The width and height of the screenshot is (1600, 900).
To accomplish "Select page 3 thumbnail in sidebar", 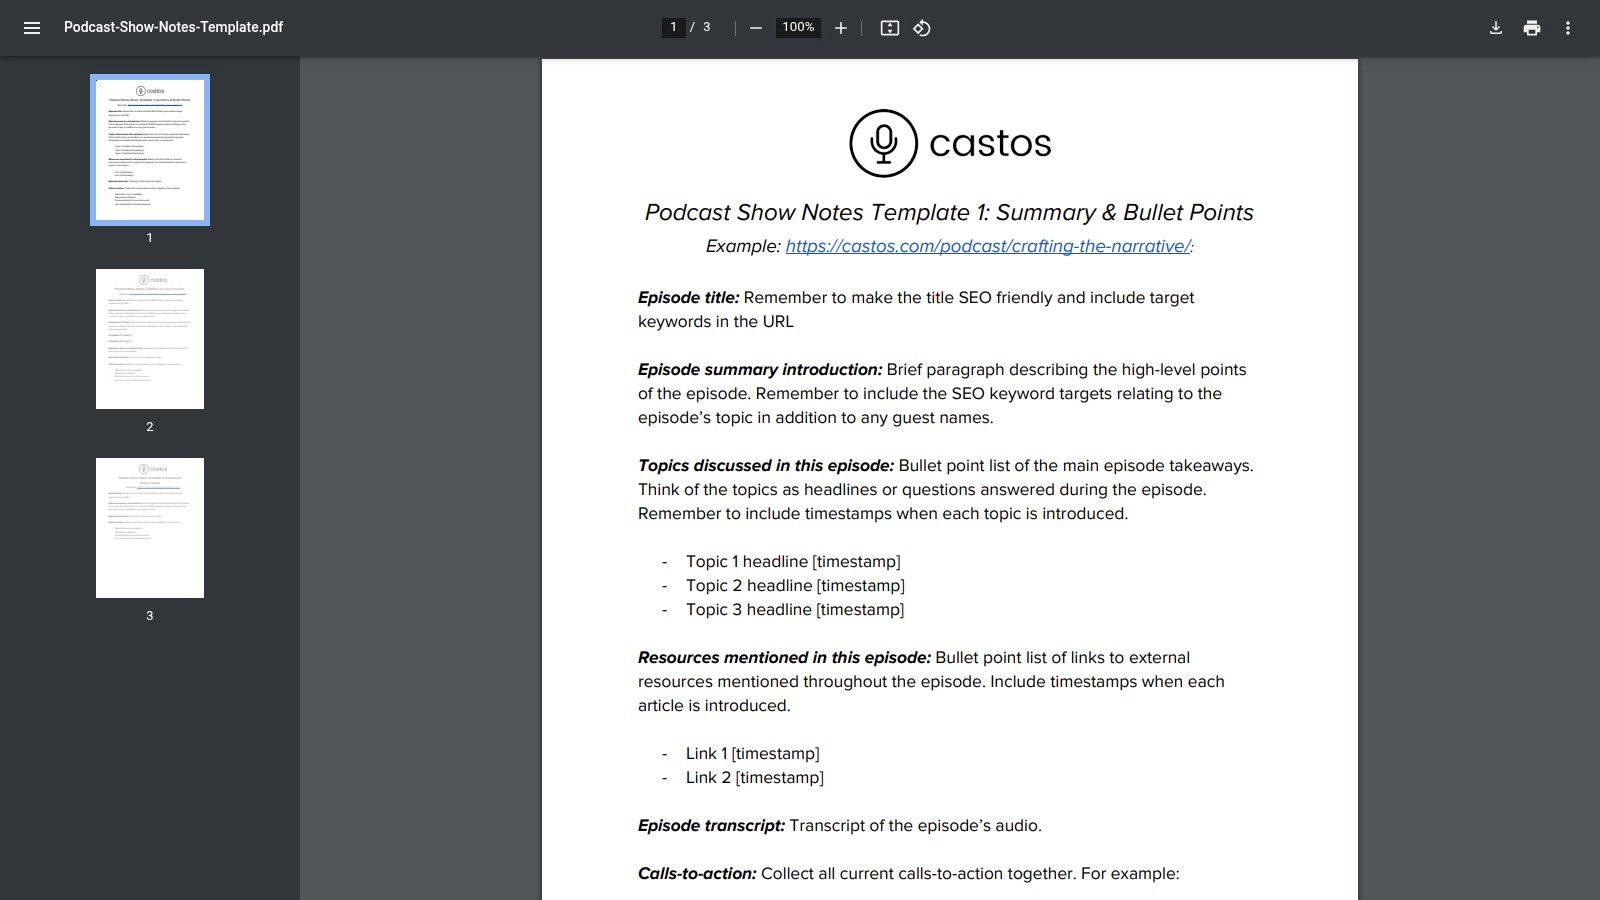I will [149, 527].
